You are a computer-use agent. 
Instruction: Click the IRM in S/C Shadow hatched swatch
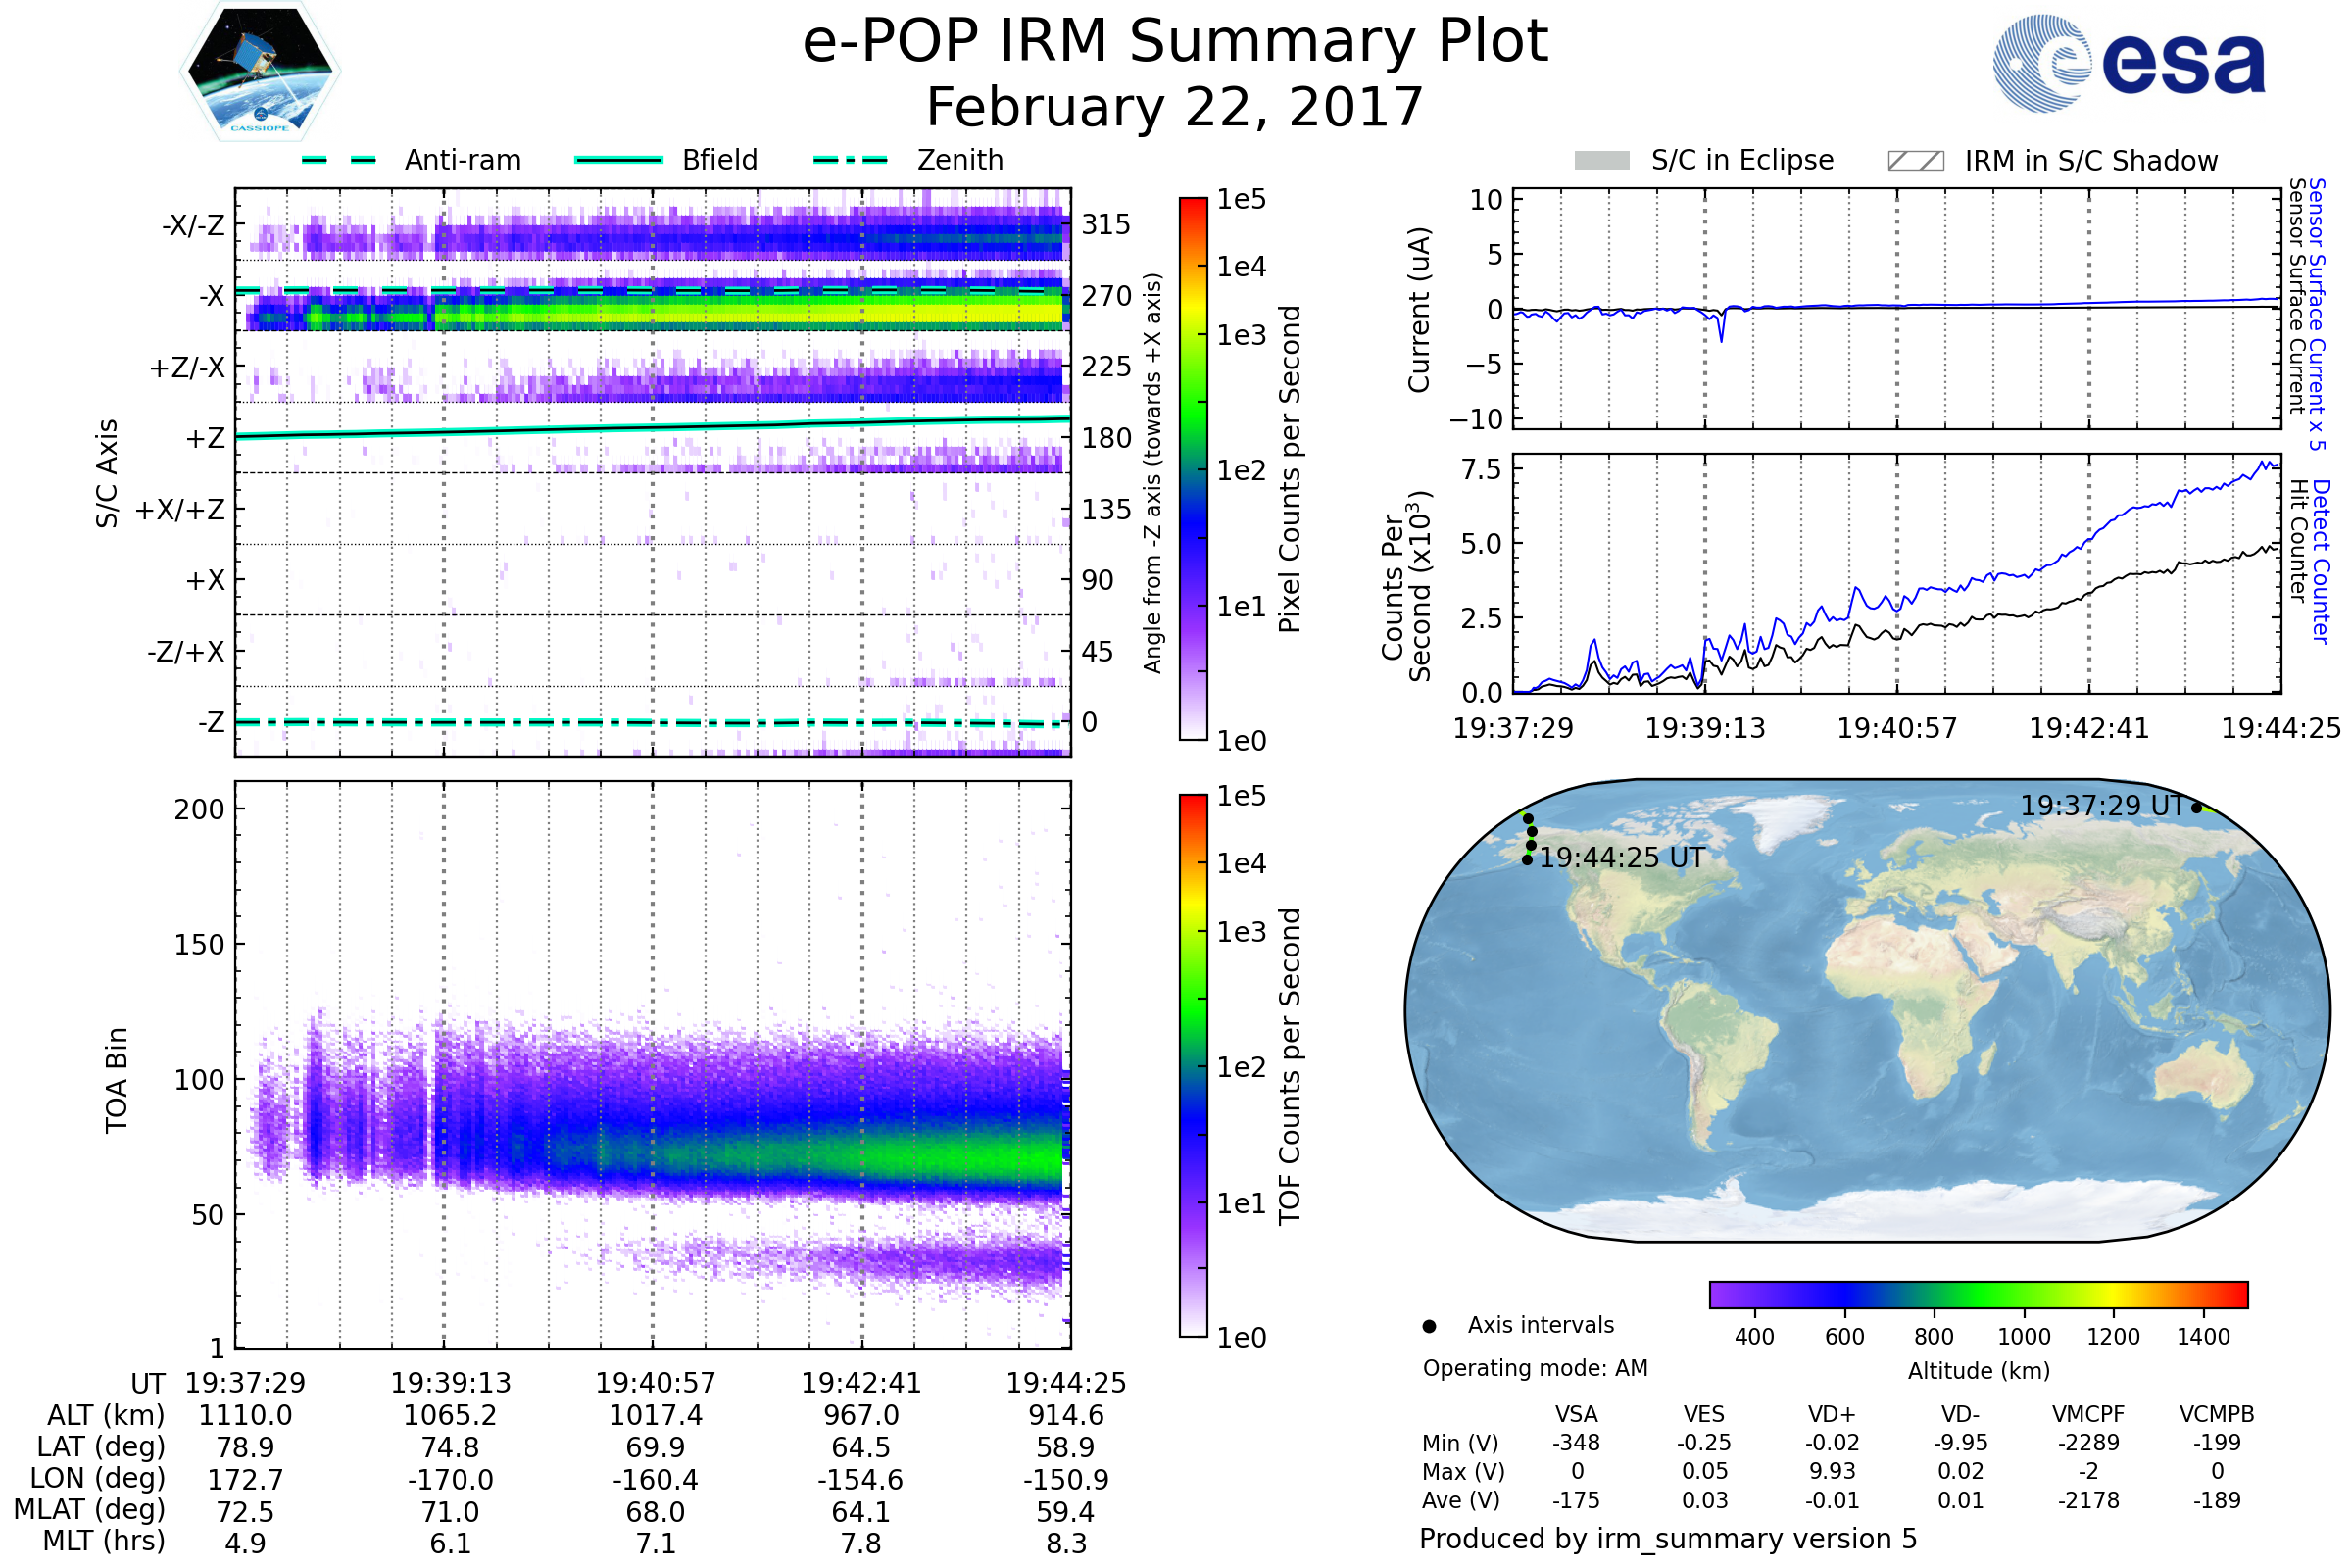pyautogui.click(x=1915, y=161)
